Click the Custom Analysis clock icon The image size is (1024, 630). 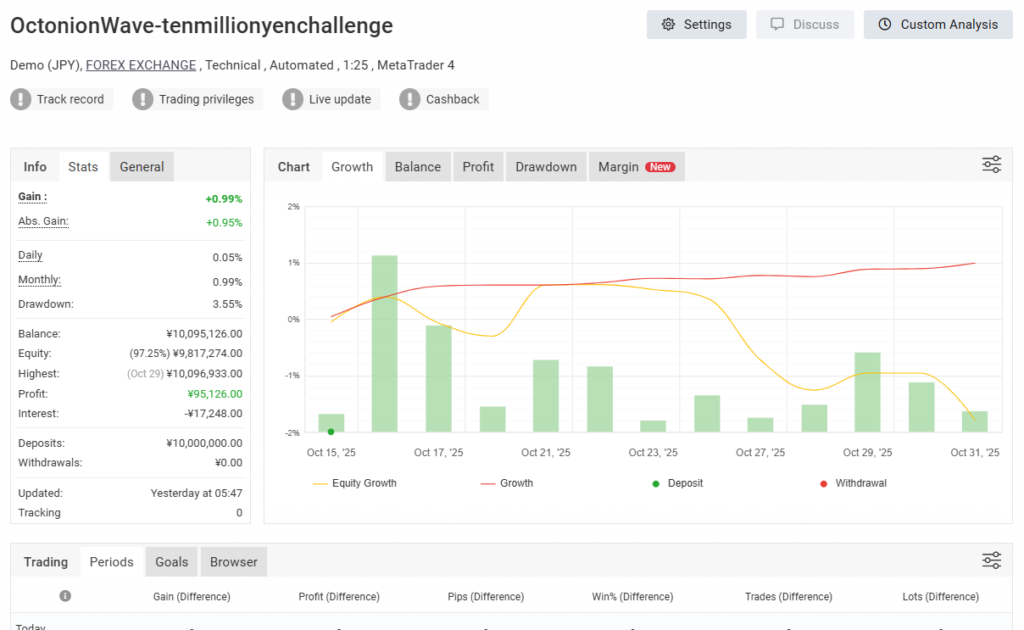tap(885, 25)
